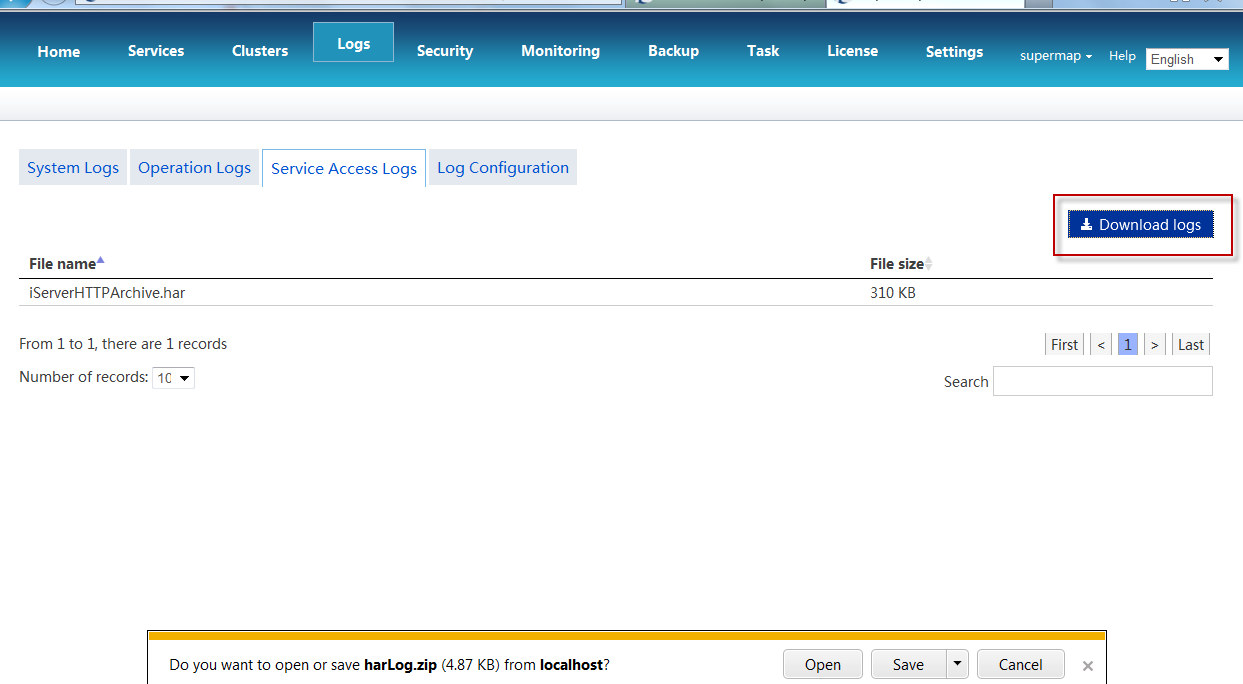The height and width of the screenshot is (684, 1243).
Task: Change the Number of records dropdown
Action: point(173,378)
